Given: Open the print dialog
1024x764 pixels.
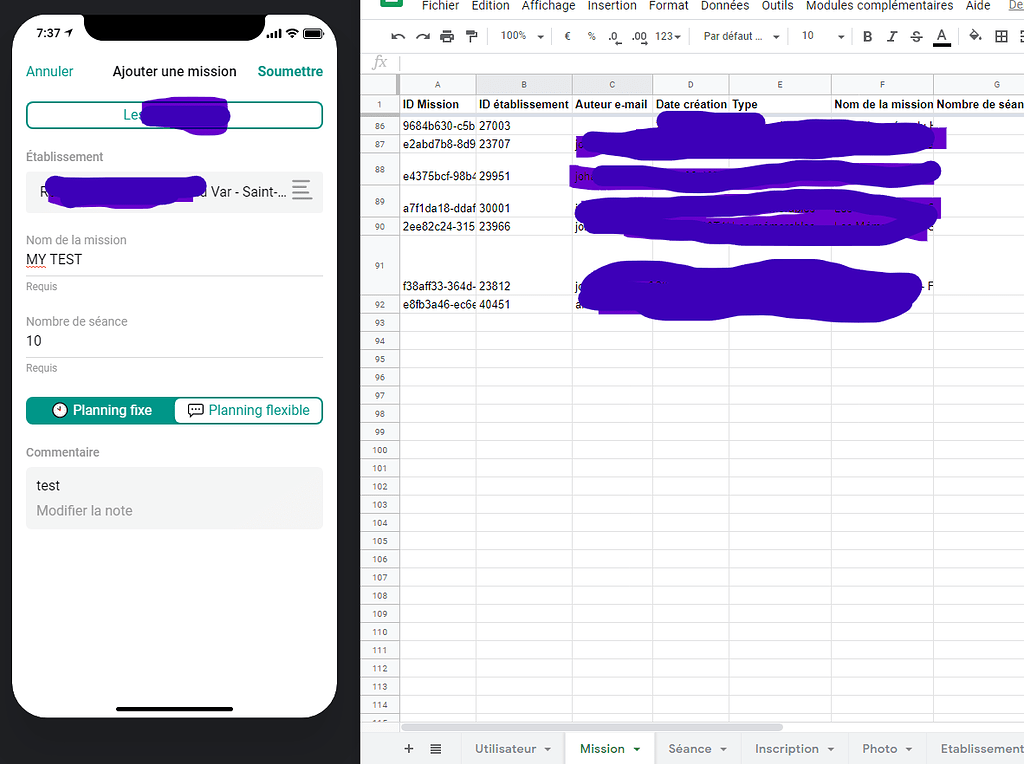Looking at the screenshot, I should (446, 35).
